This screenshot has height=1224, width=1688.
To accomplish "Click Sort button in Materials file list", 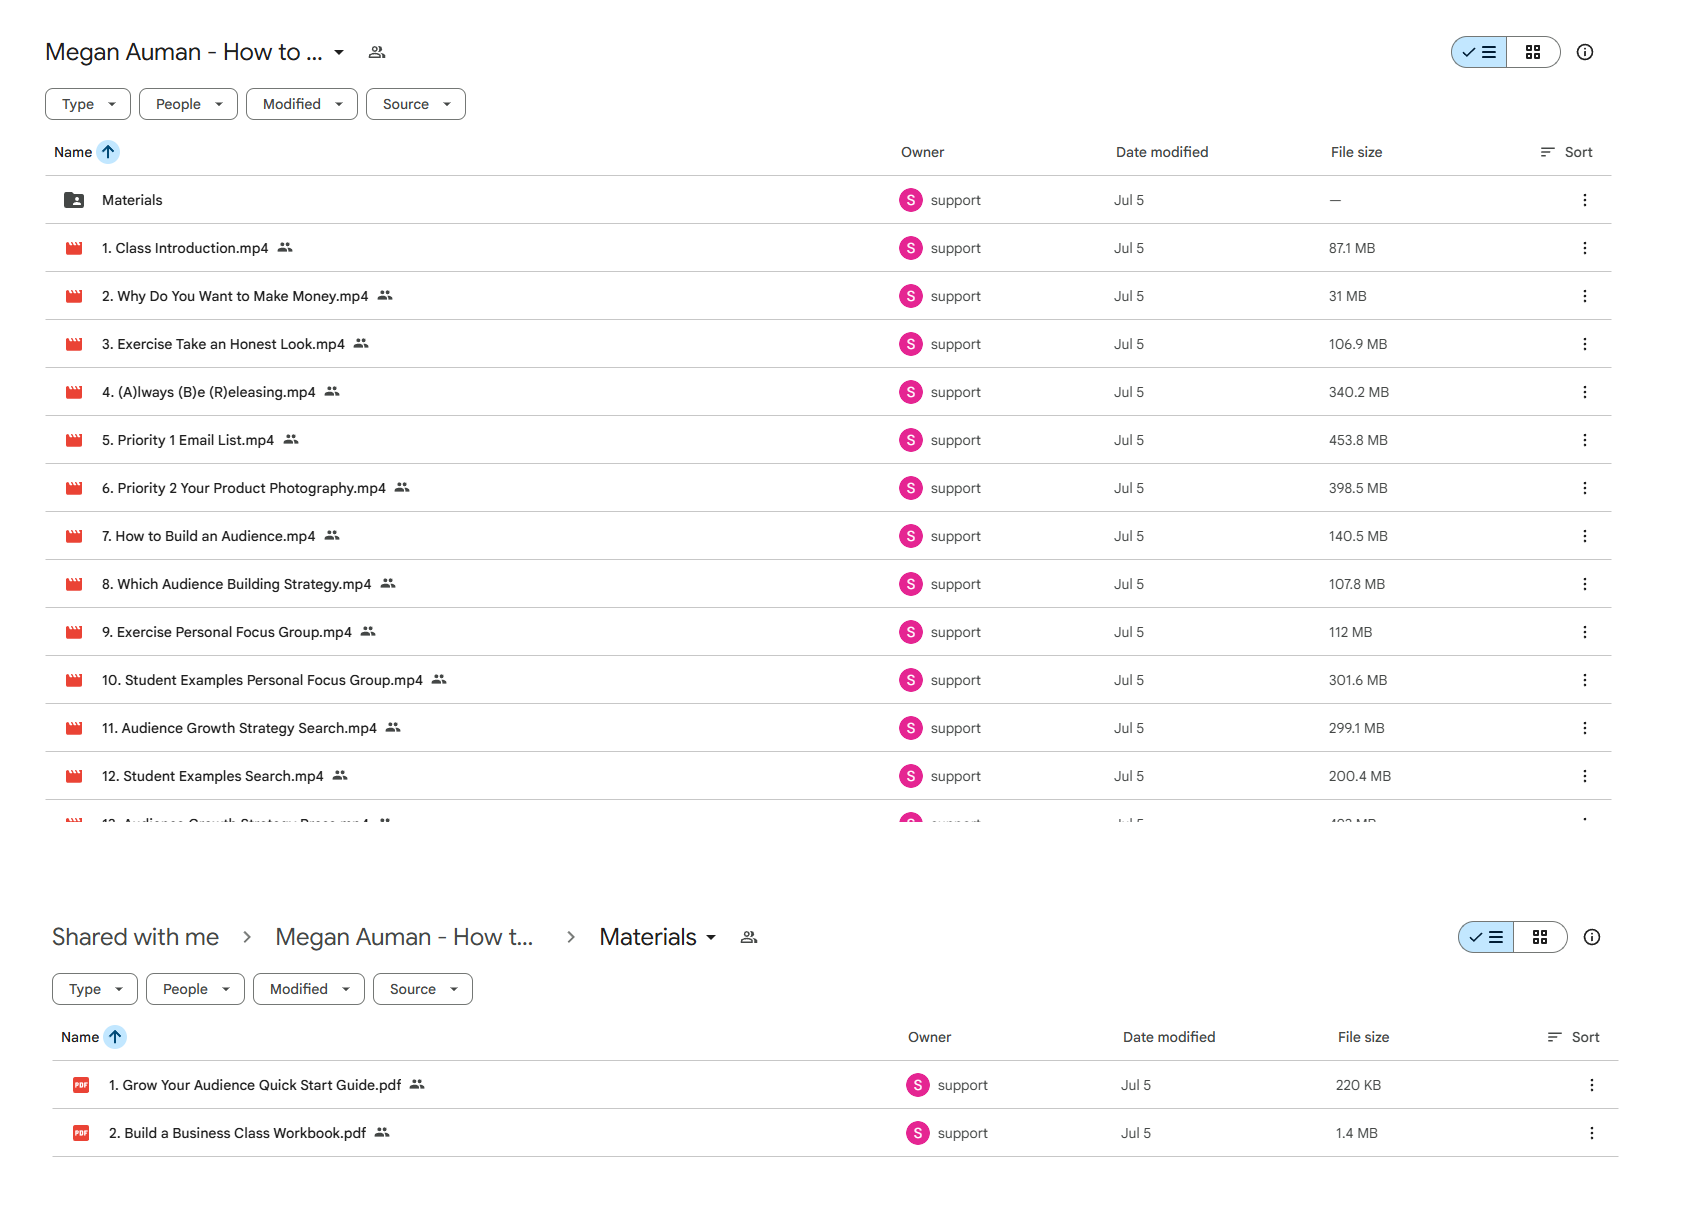I will (x=1573, y=1037).
